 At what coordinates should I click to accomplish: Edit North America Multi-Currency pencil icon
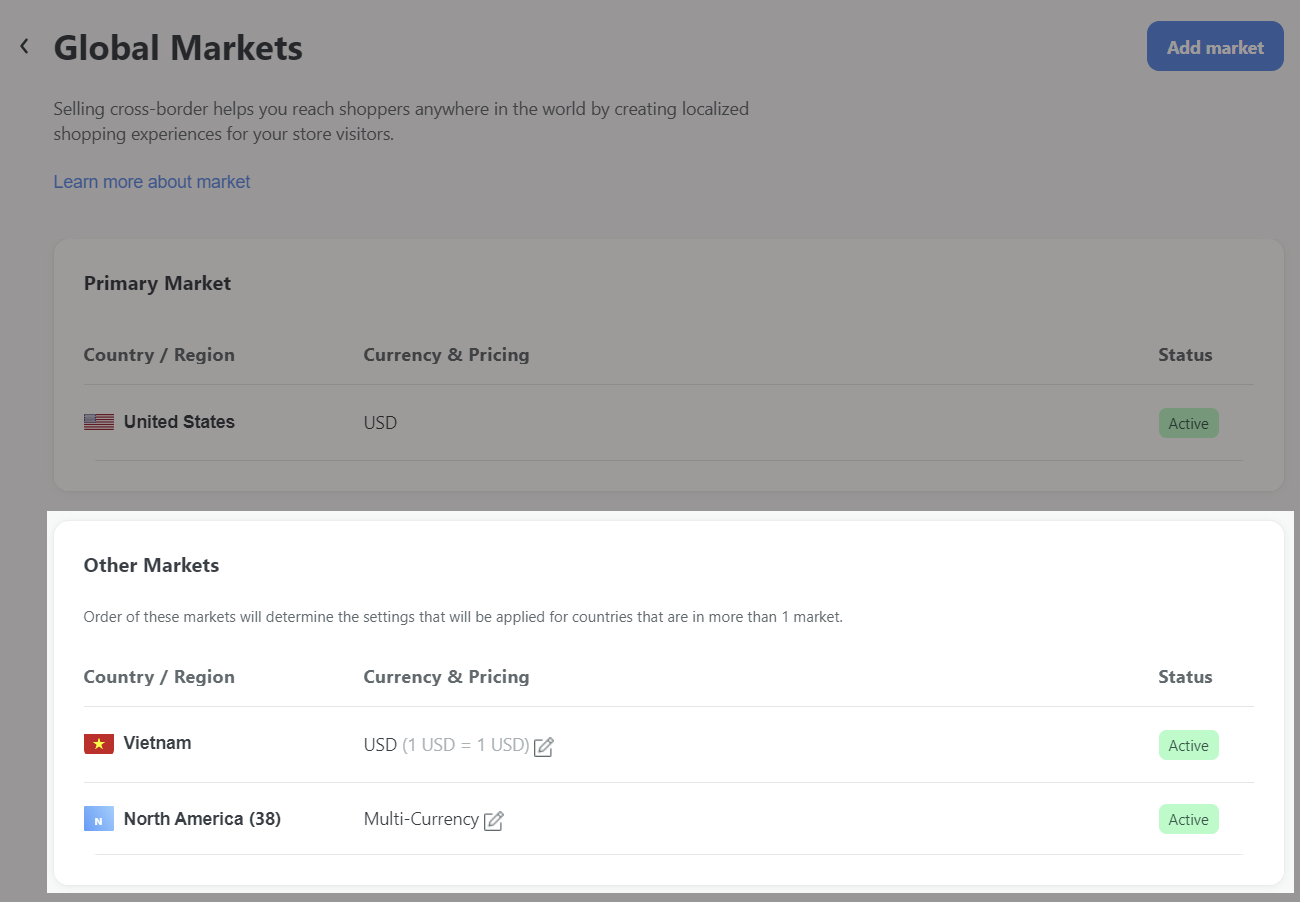click(494, 820)
